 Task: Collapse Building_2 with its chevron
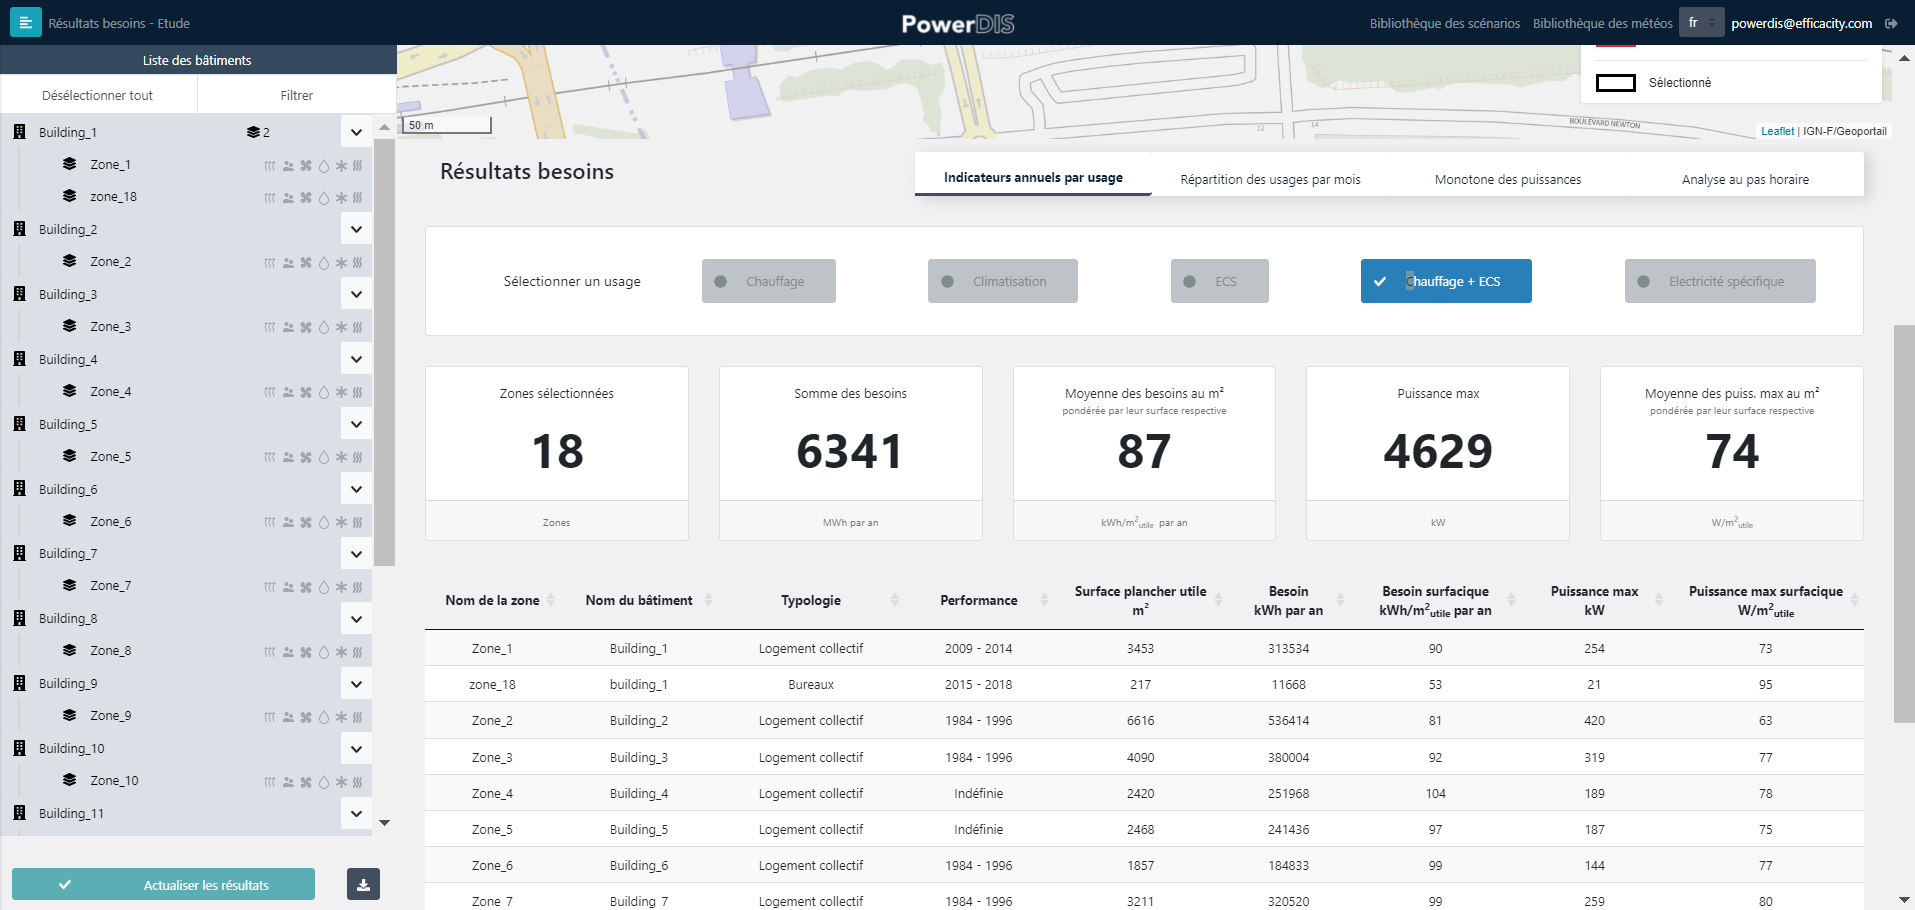[356, 229]
